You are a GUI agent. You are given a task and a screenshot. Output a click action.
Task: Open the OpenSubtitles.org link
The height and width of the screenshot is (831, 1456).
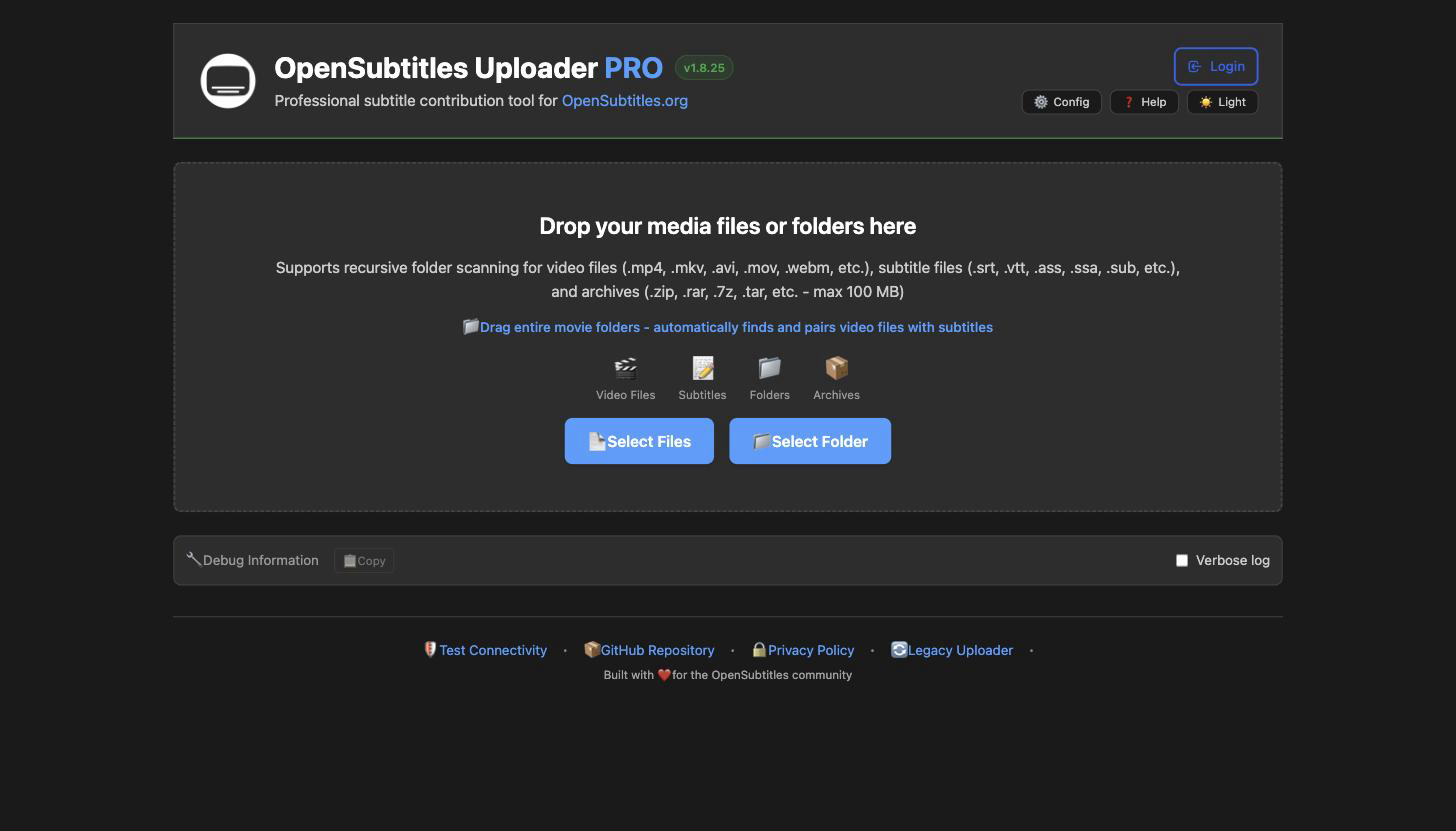[625, 100]
